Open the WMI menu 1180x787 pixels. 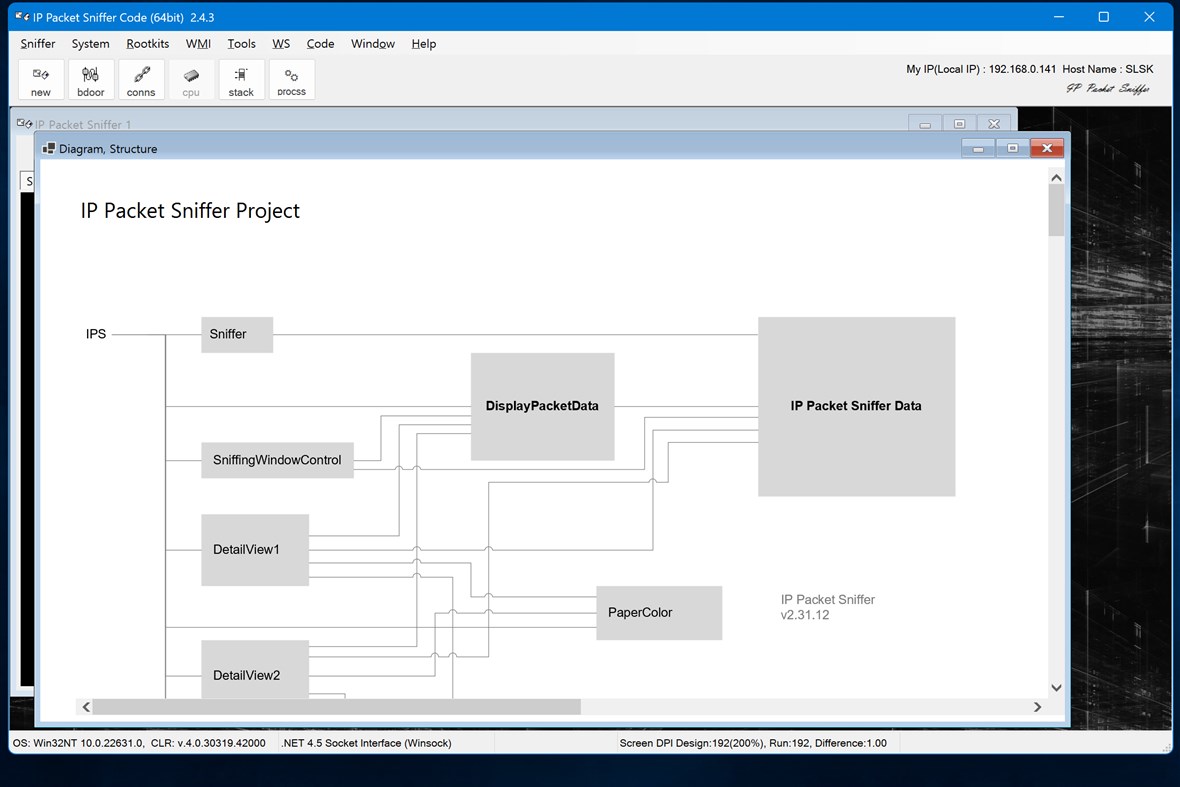coord(198,44)
